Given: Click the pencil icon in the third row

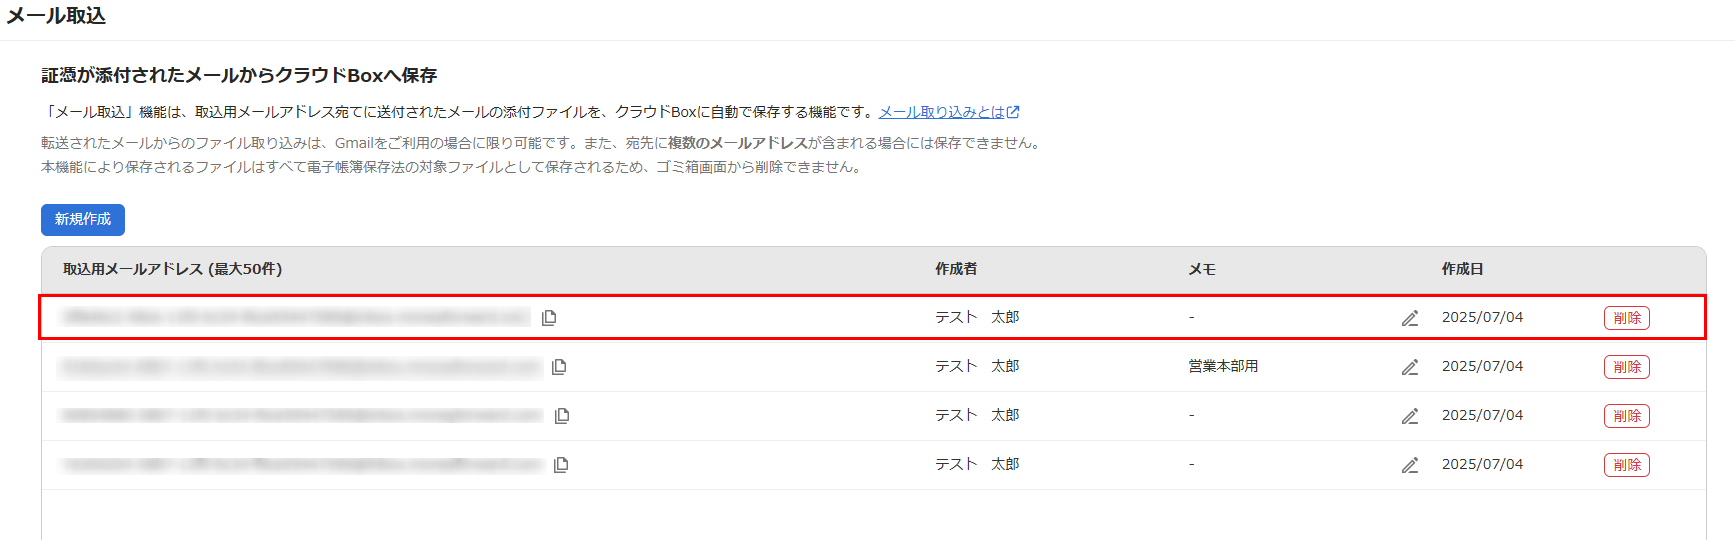Looking at the screenshot, I should pyautogui.click(x=1410, y=416).
